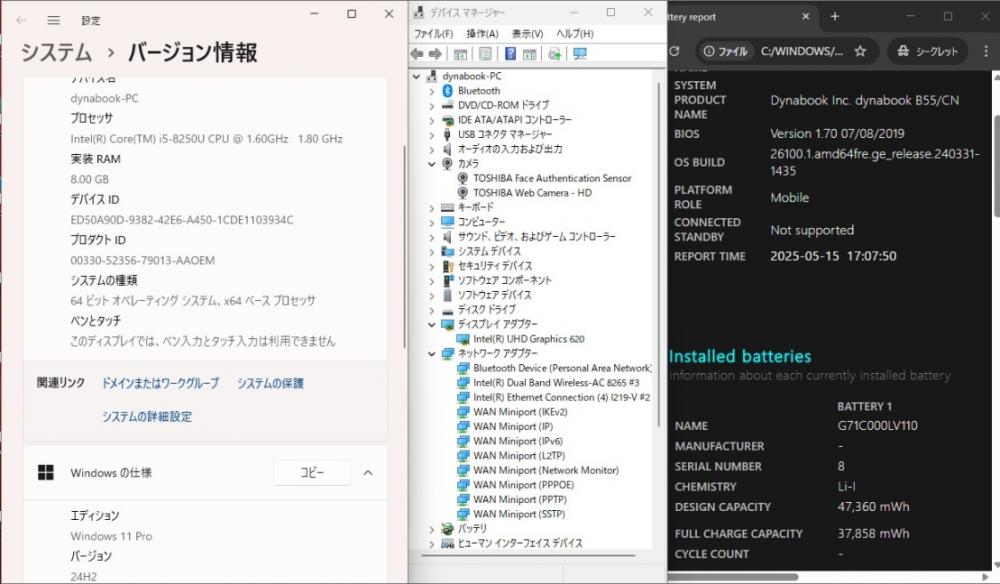Open 表示(V) menu in Device Manager
Screen dimensions: 1000x584
(527, 34)
